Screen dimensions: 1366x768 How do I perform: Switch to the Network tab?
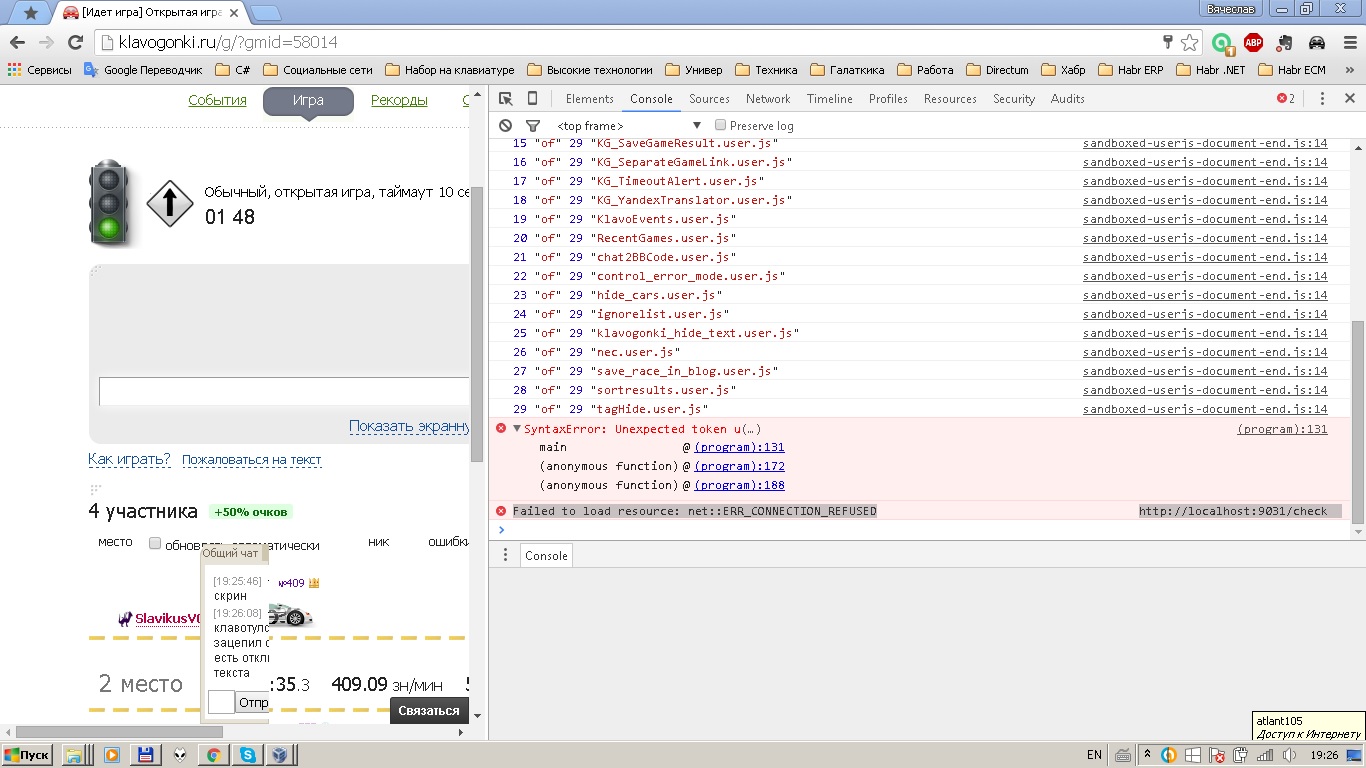pyautogui.click(x=767, y=99)
